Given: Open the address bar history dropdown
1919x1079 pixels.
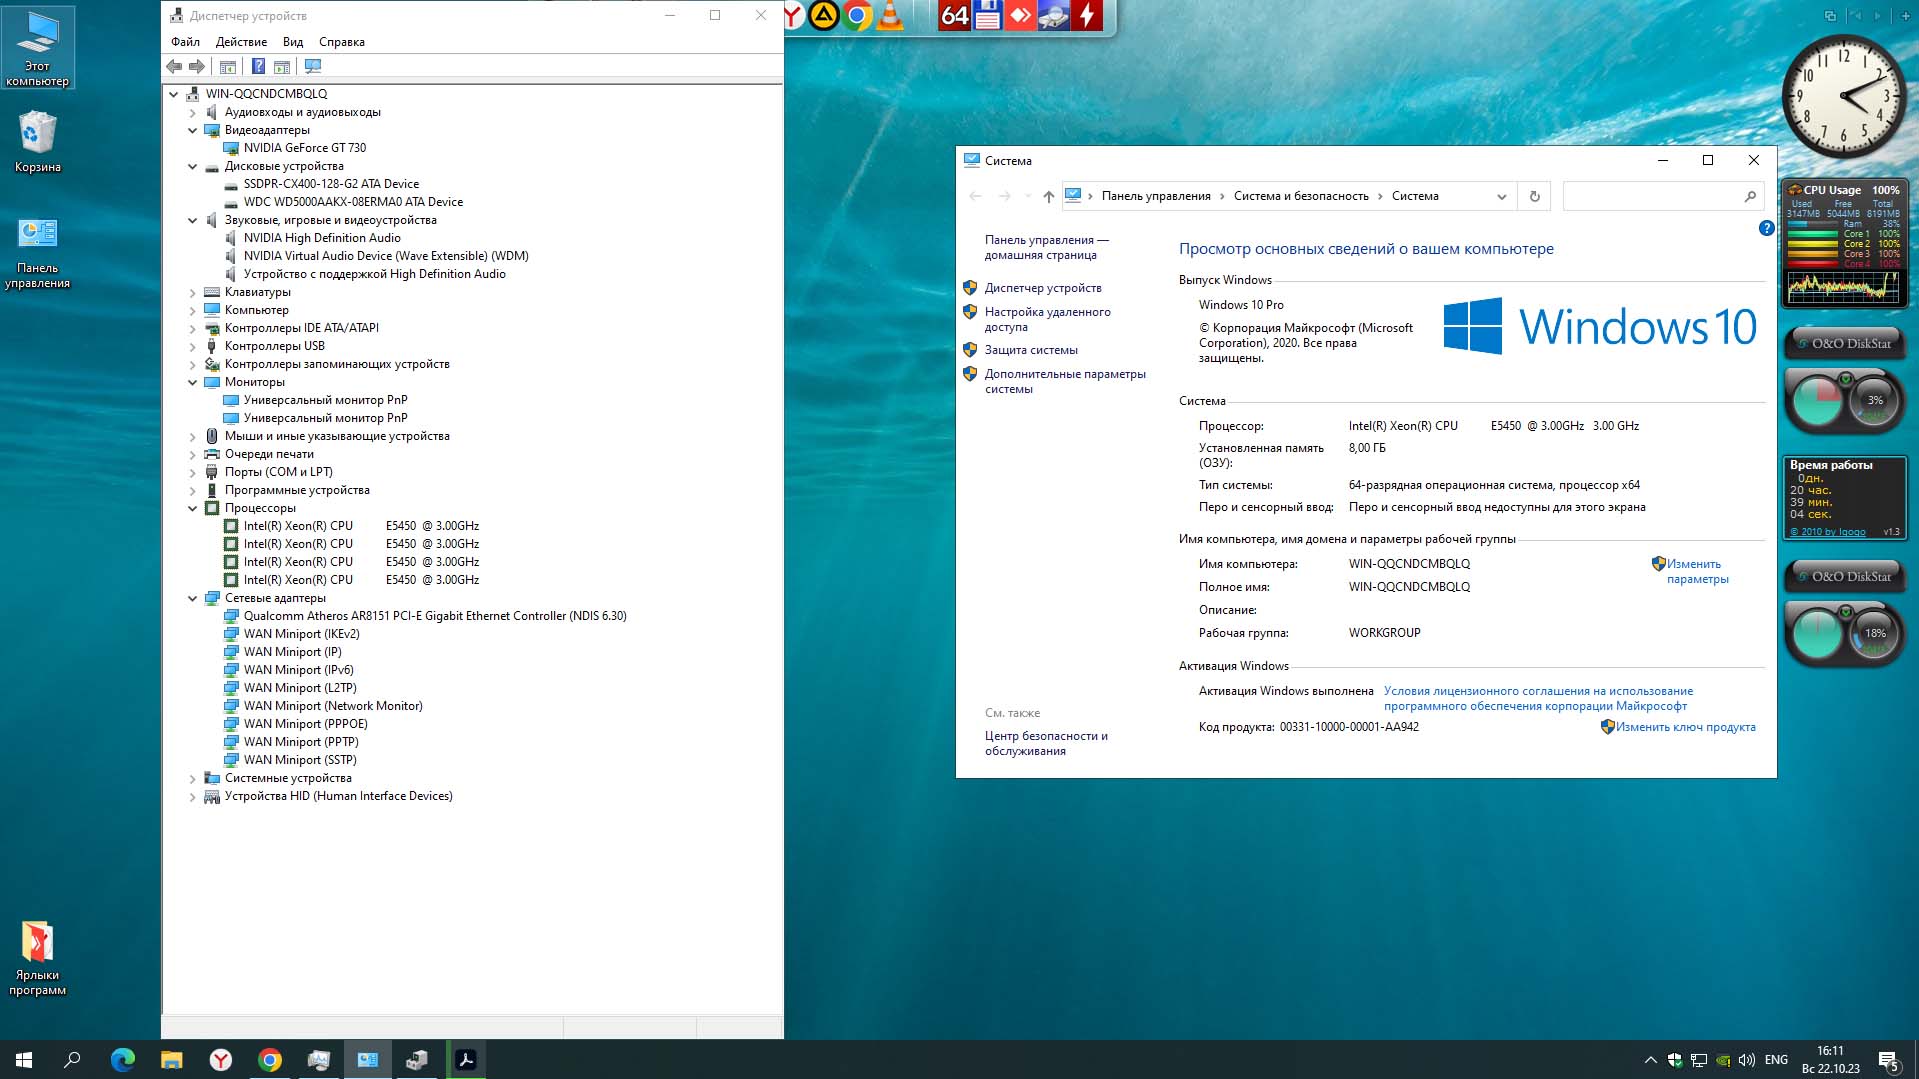Looking at the screenshot, I should coord(1501,196).
